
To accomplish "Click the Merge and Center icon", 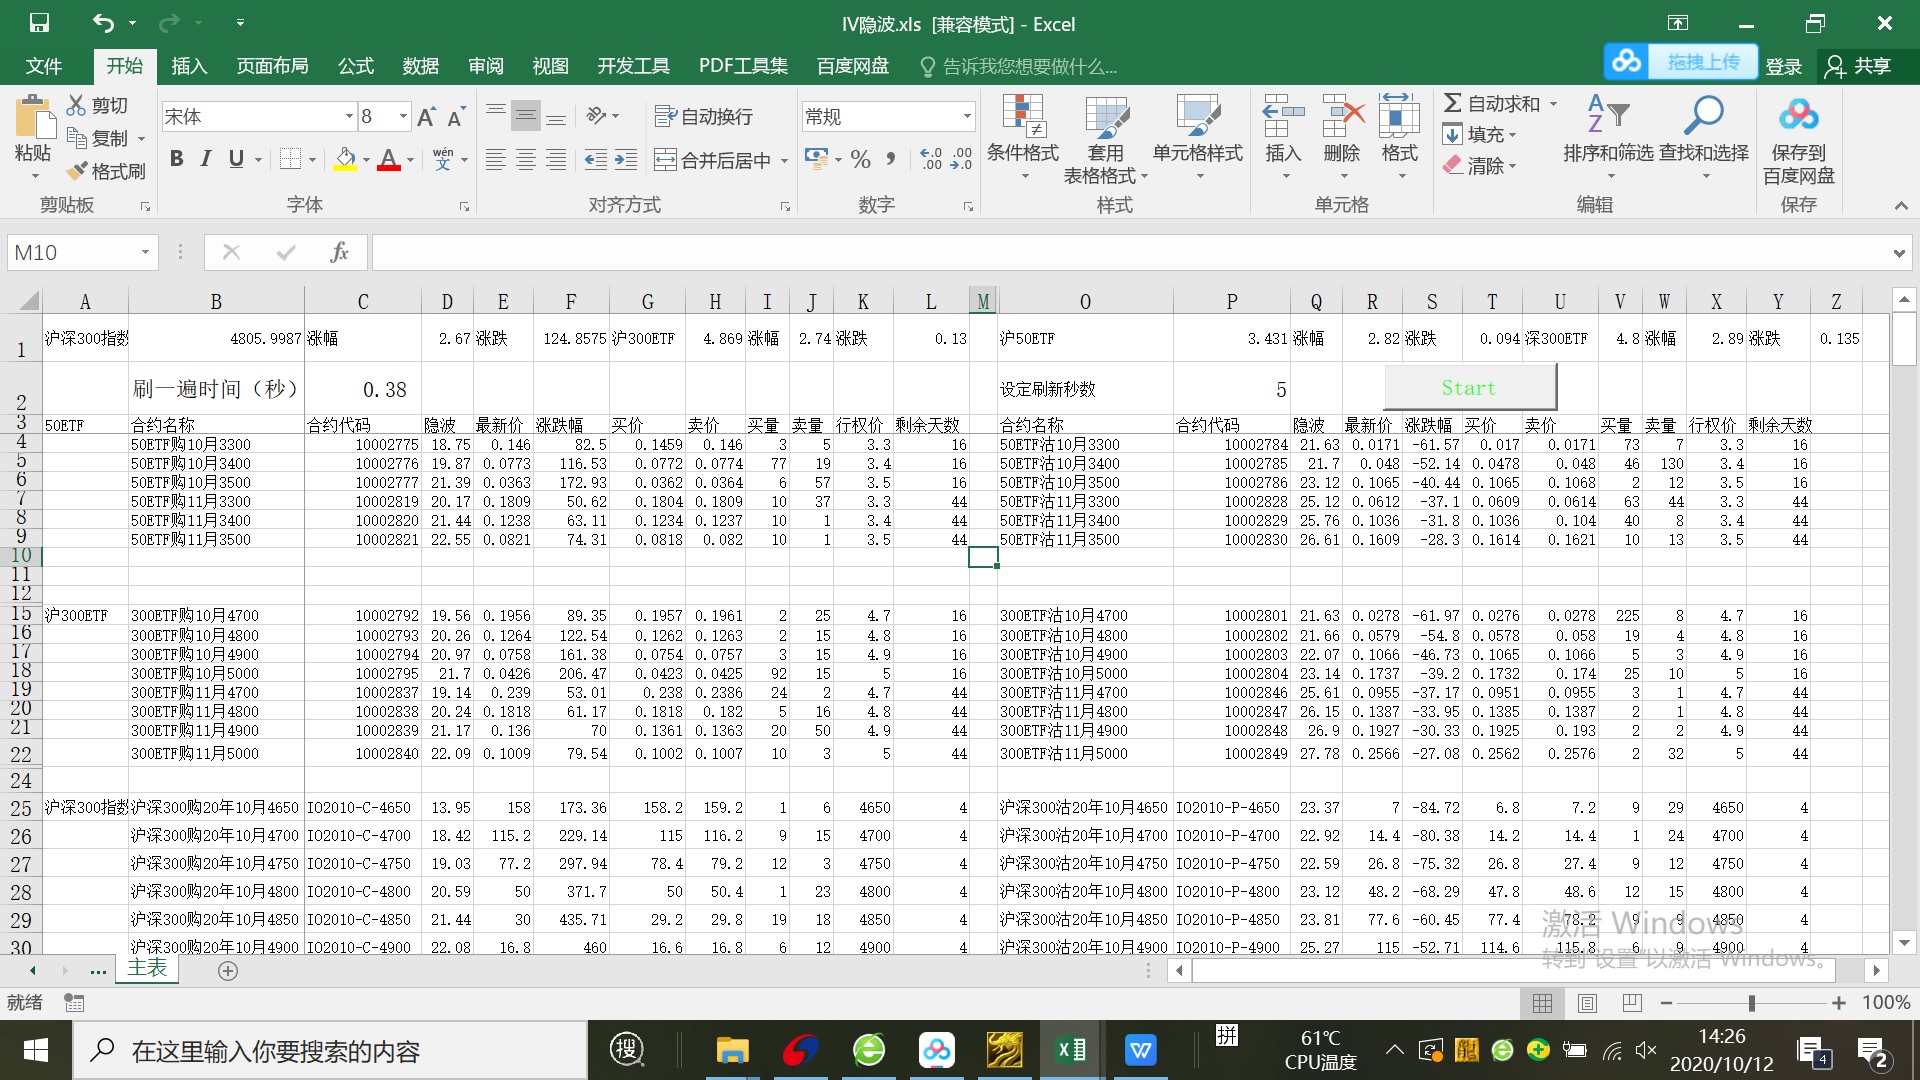I will pos(665,160).
